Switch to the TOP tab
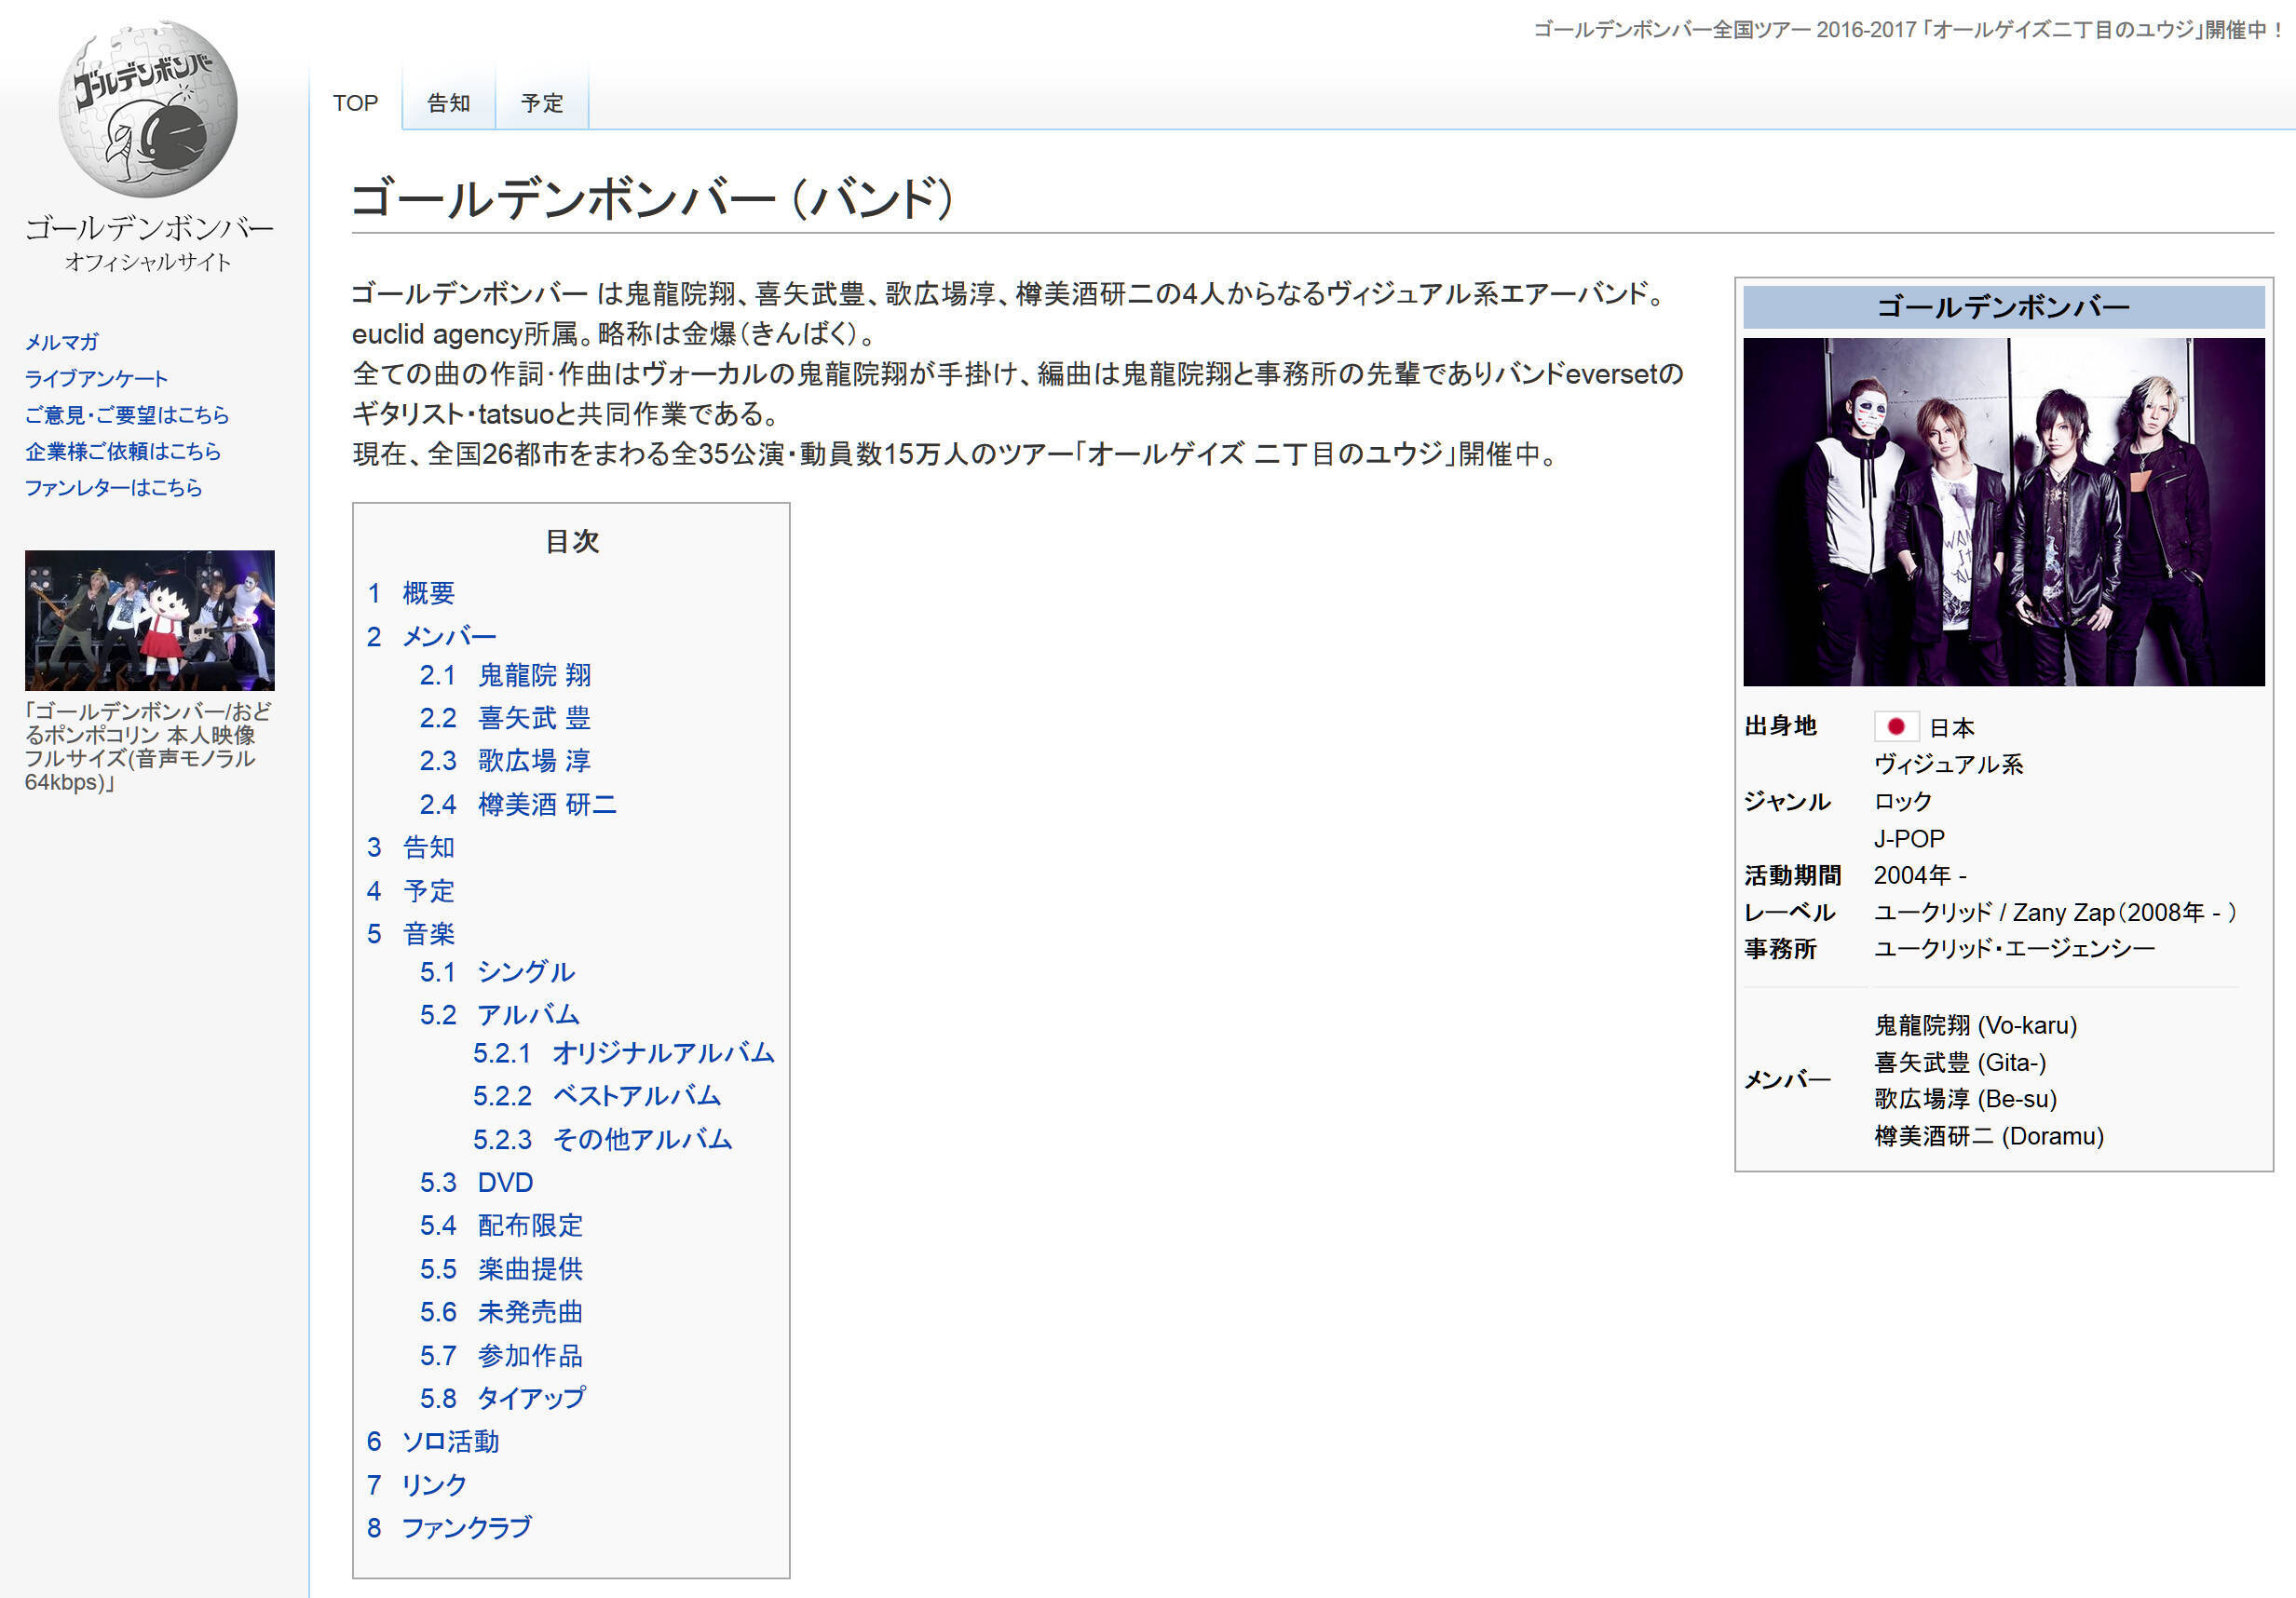 (355, 103)
